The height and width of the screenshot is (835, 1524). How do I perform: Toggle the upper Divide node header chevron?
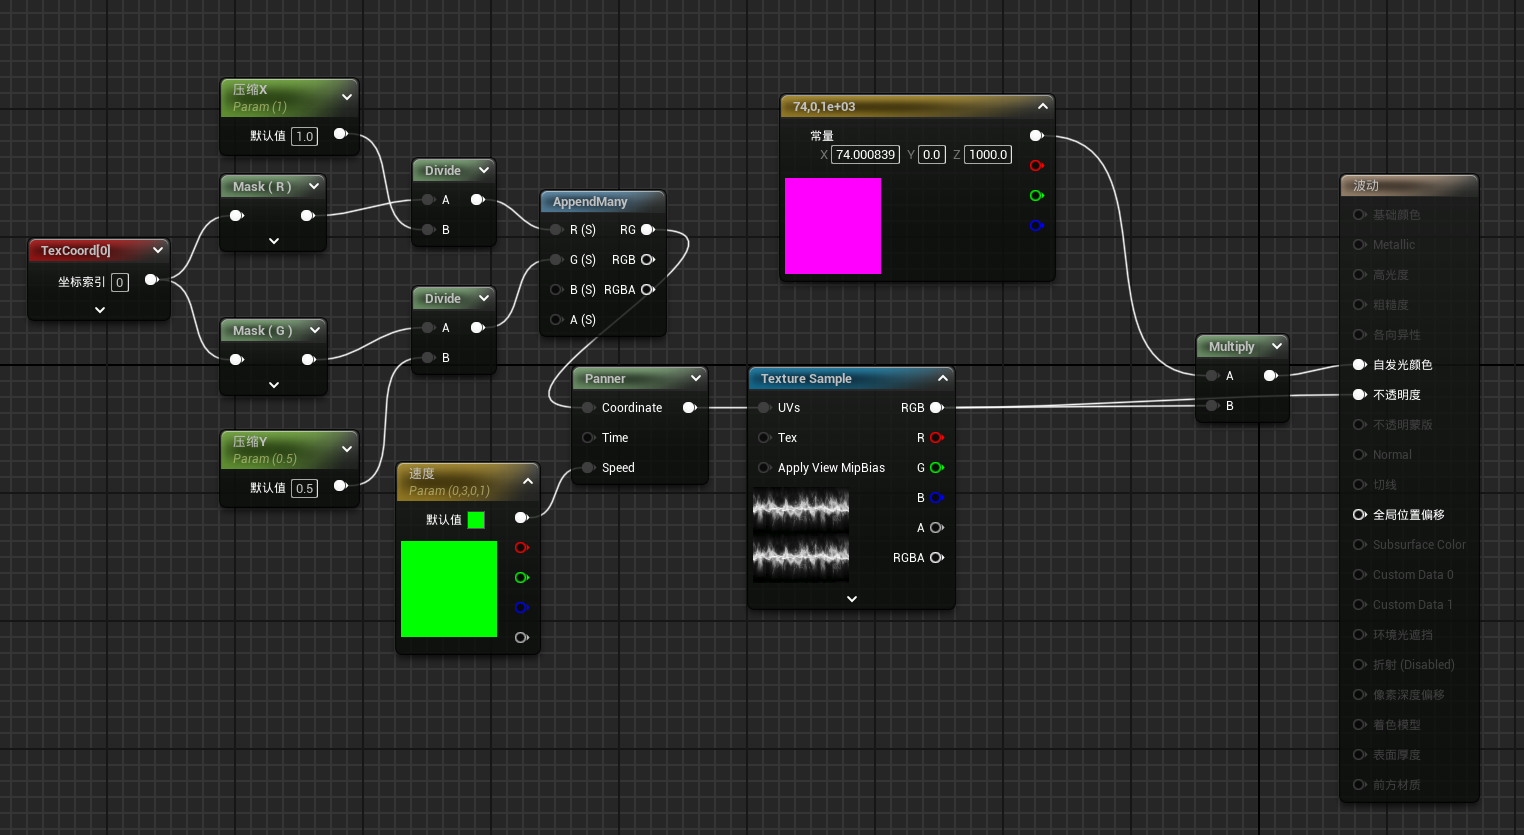(x=484, y=170)
